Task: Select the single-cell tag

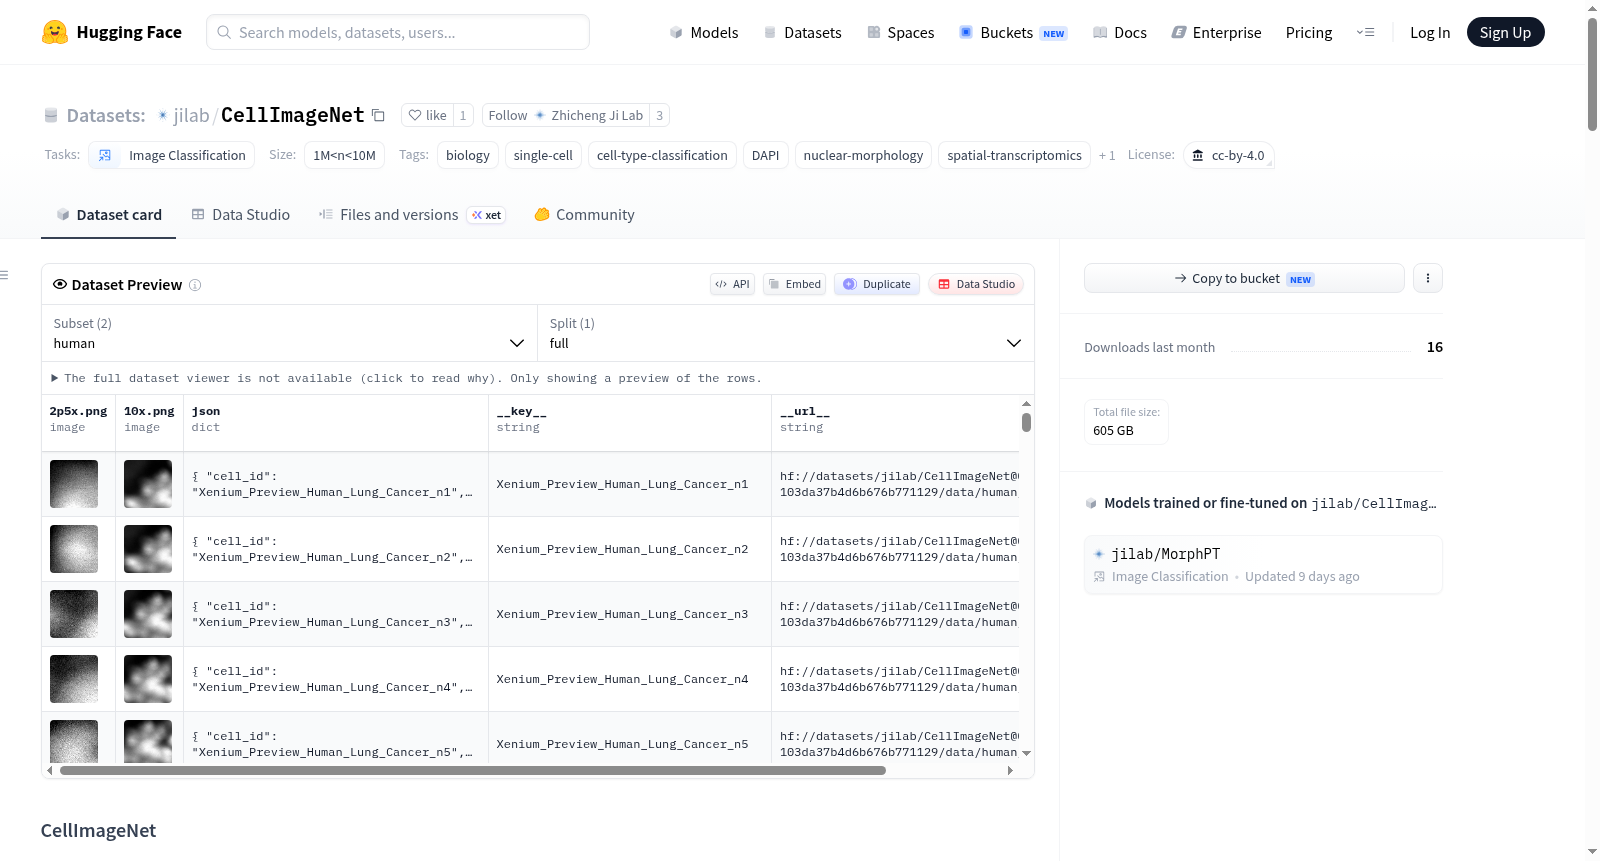Action: [x=543, y=155]
